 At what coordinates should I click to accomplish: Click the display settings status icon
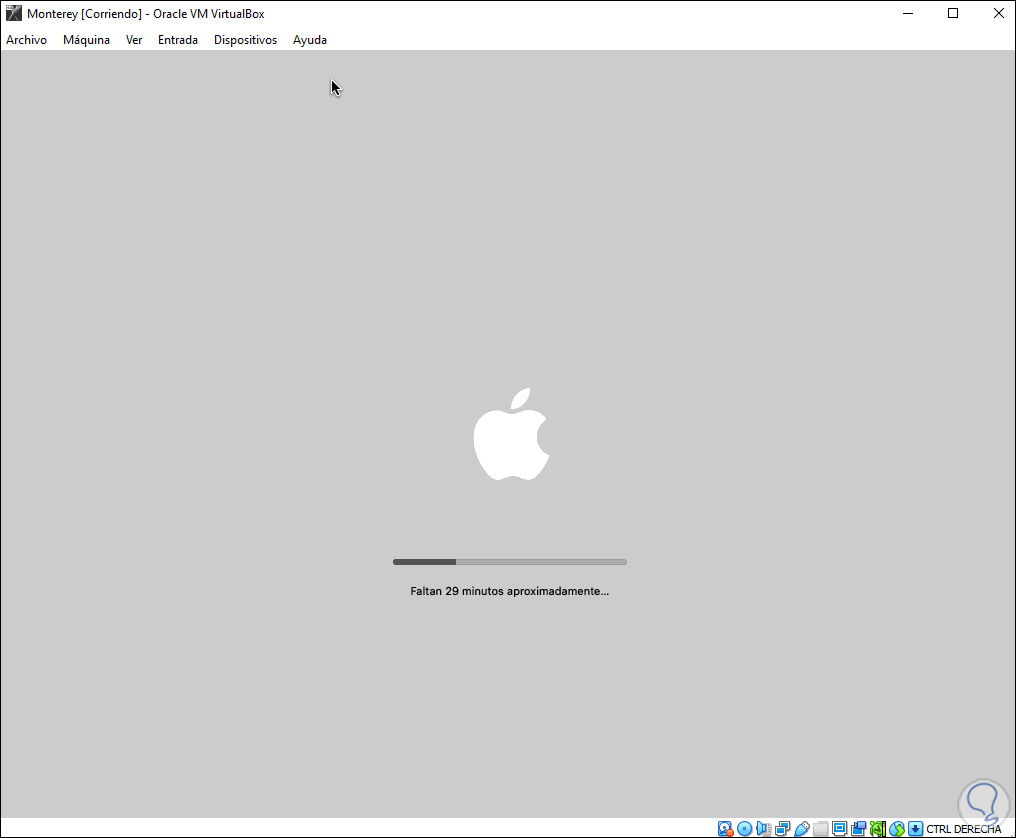tap(840, 828)
